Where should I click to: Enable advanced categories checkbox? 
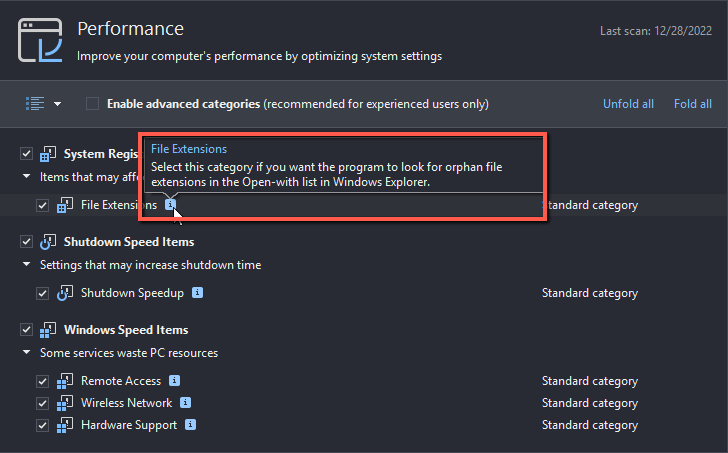[92, 104]
